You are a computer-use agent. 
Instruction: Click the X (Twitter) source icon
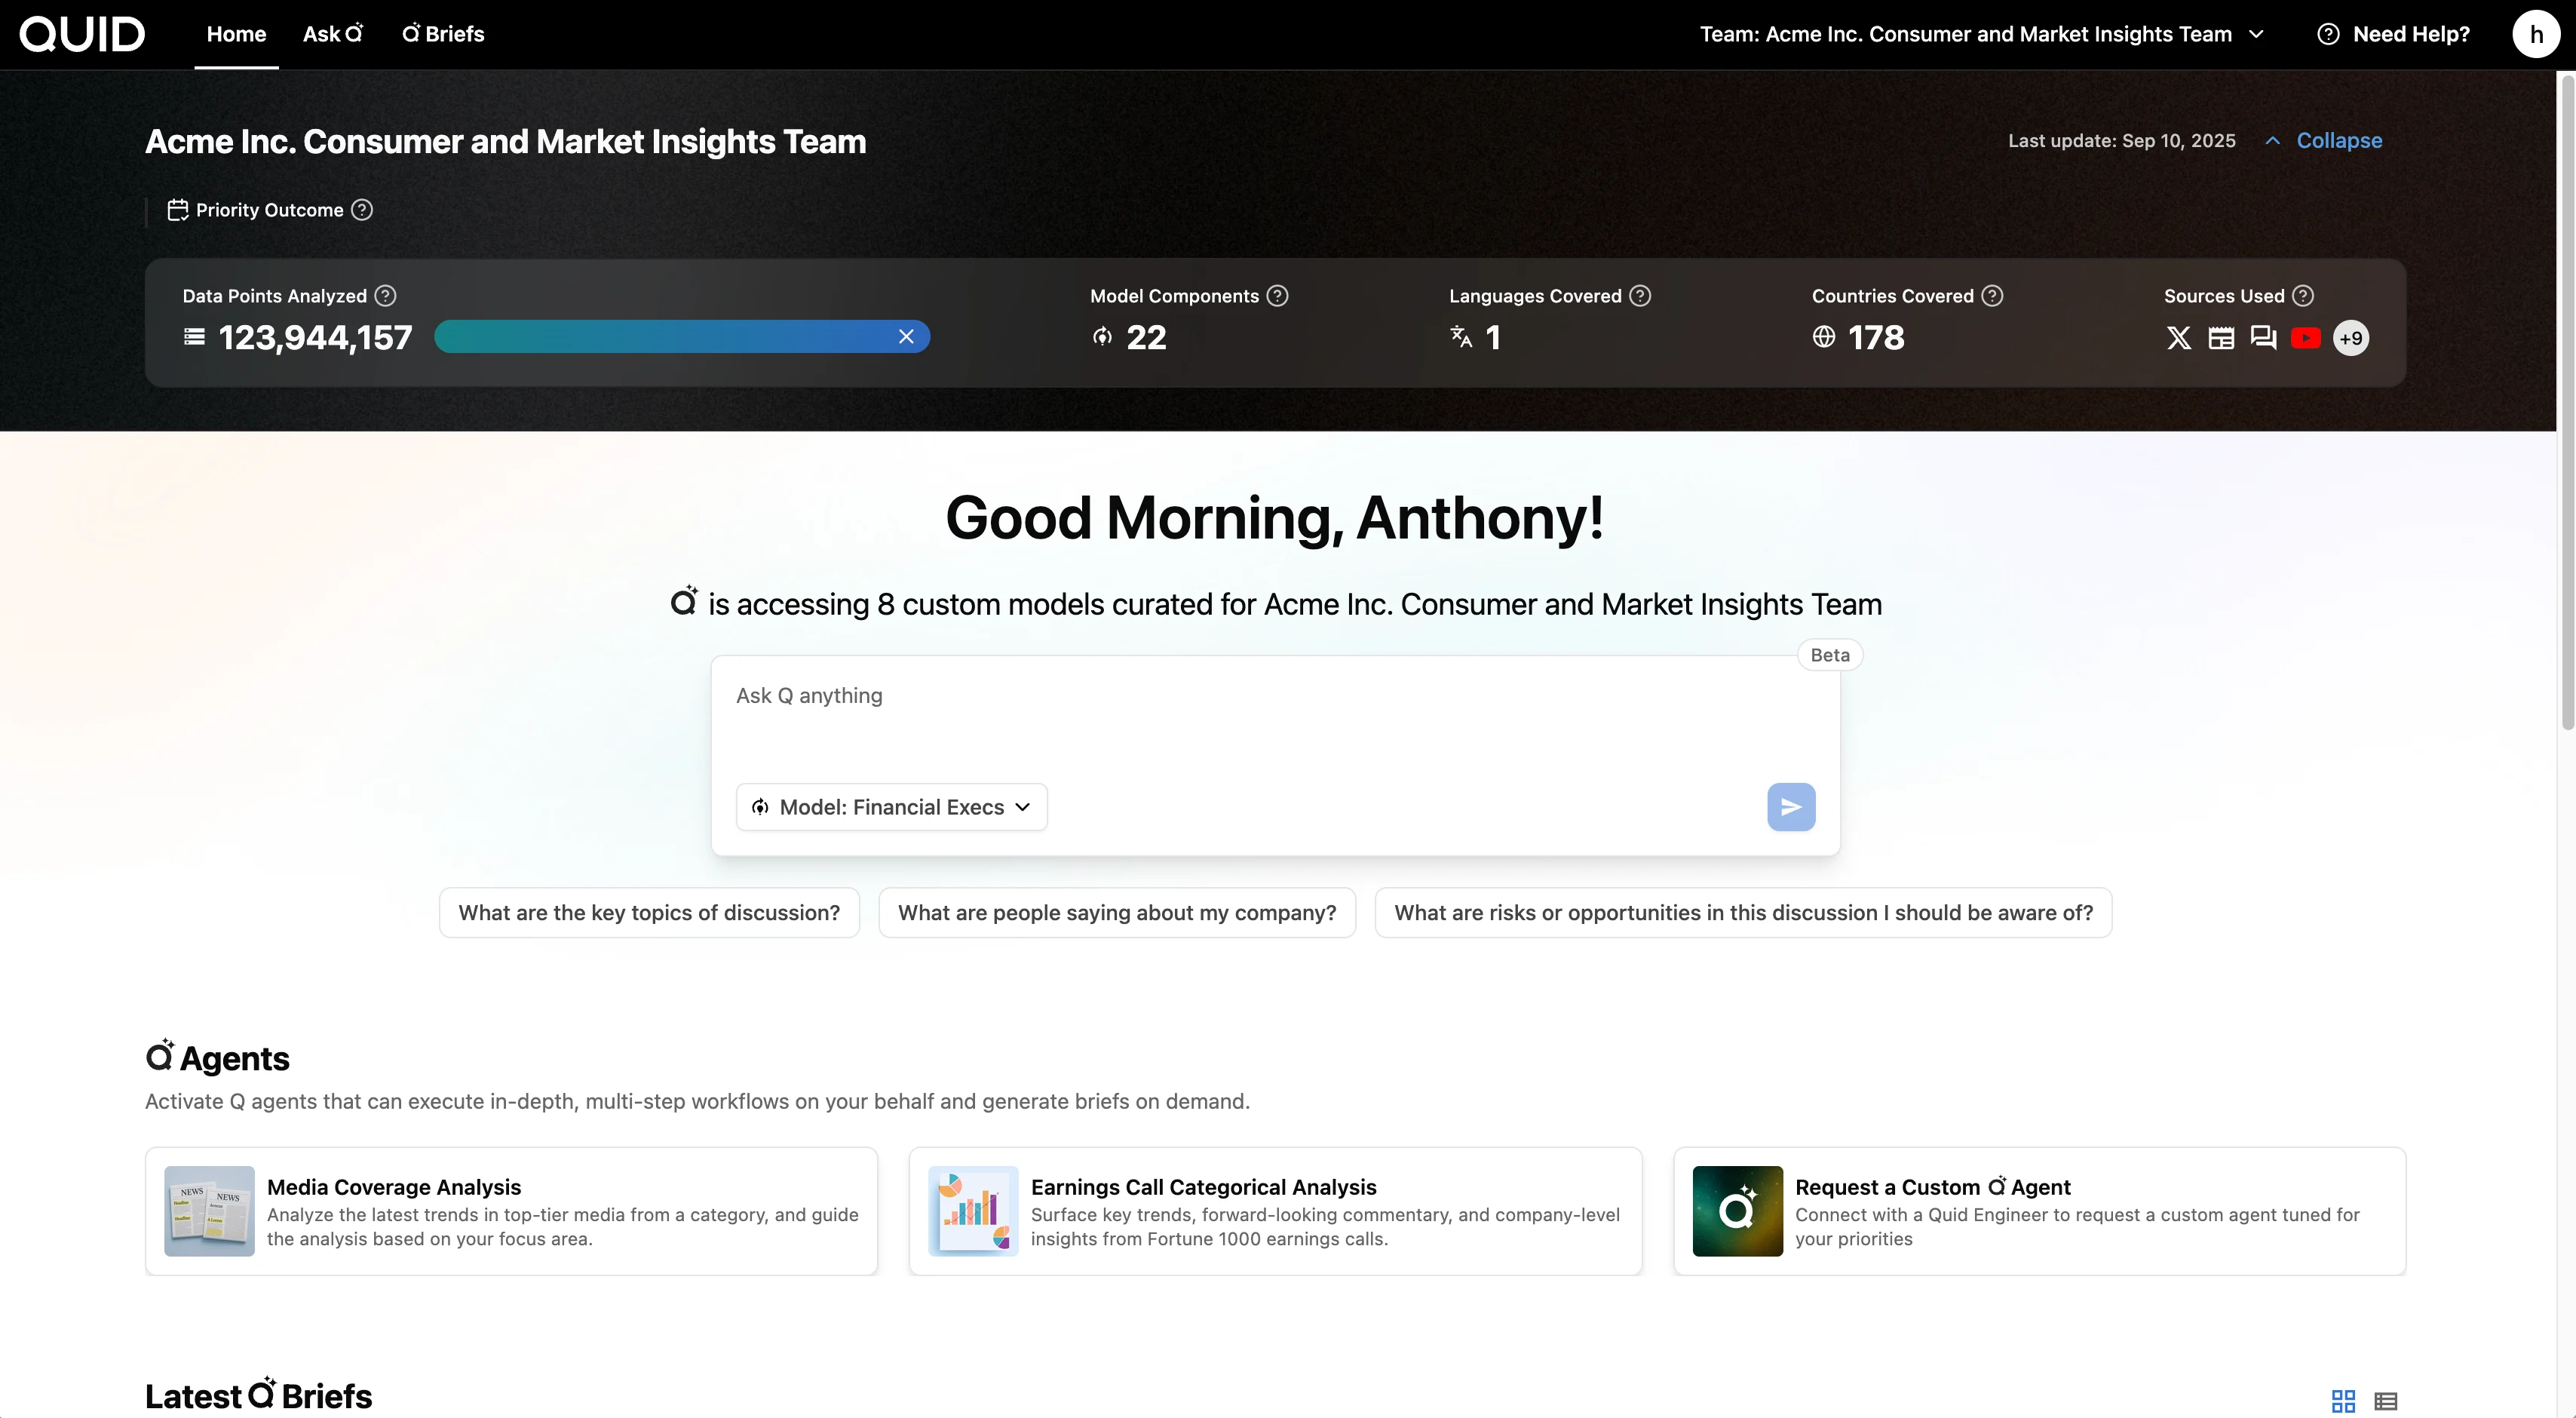pos(2178,338)
